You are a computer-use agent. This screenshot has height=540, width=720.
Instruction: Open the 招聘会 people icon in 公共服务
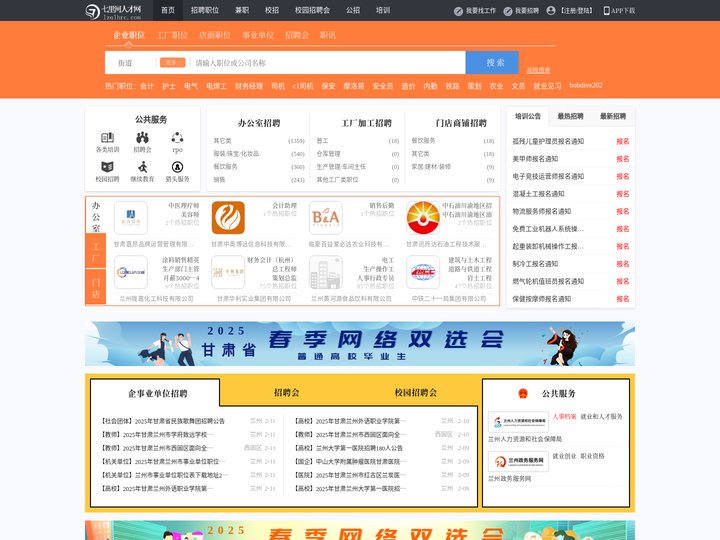click(142, 137)
